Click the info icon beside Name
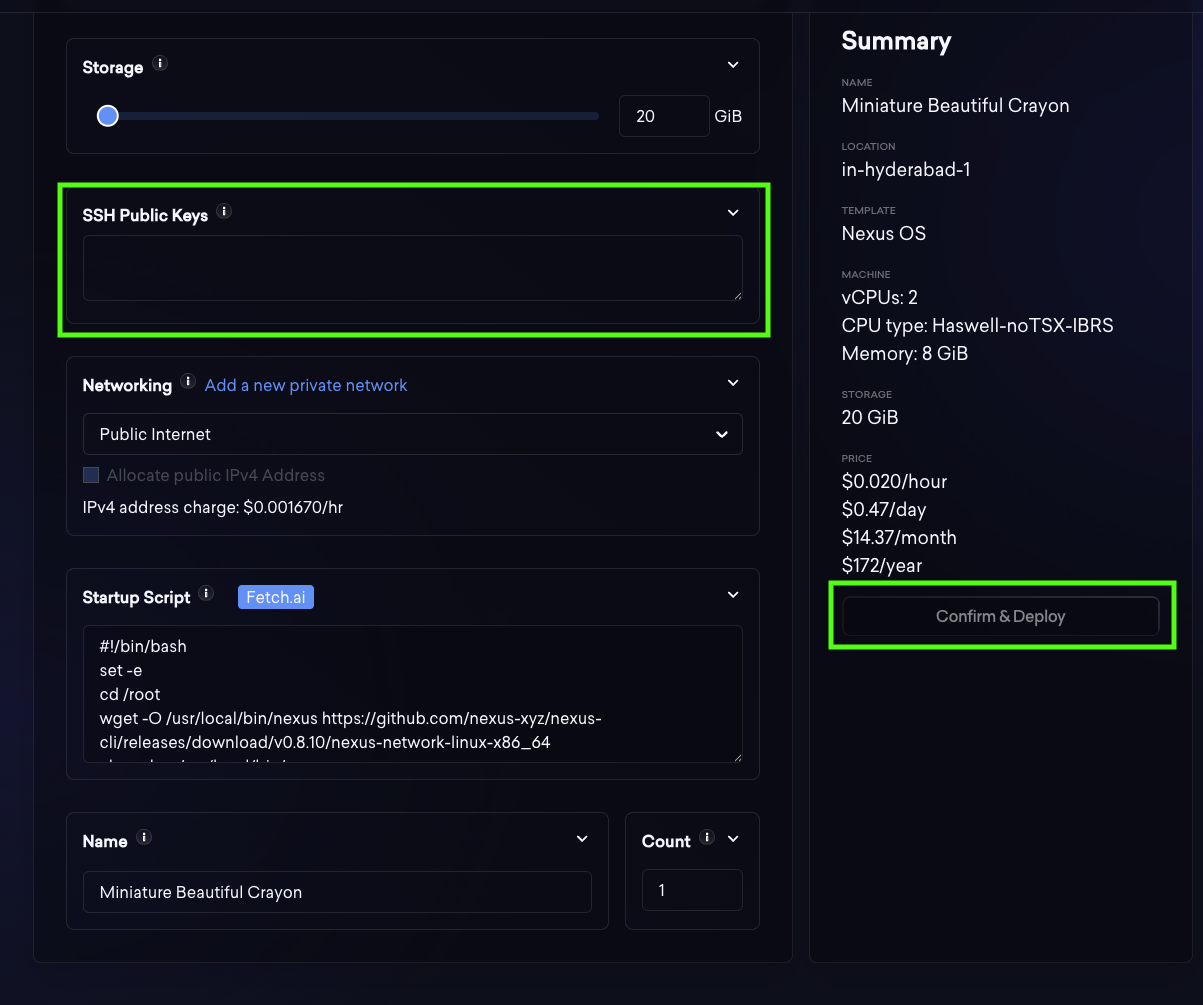Viewport: 1203px width, 1005px height. 144,838
